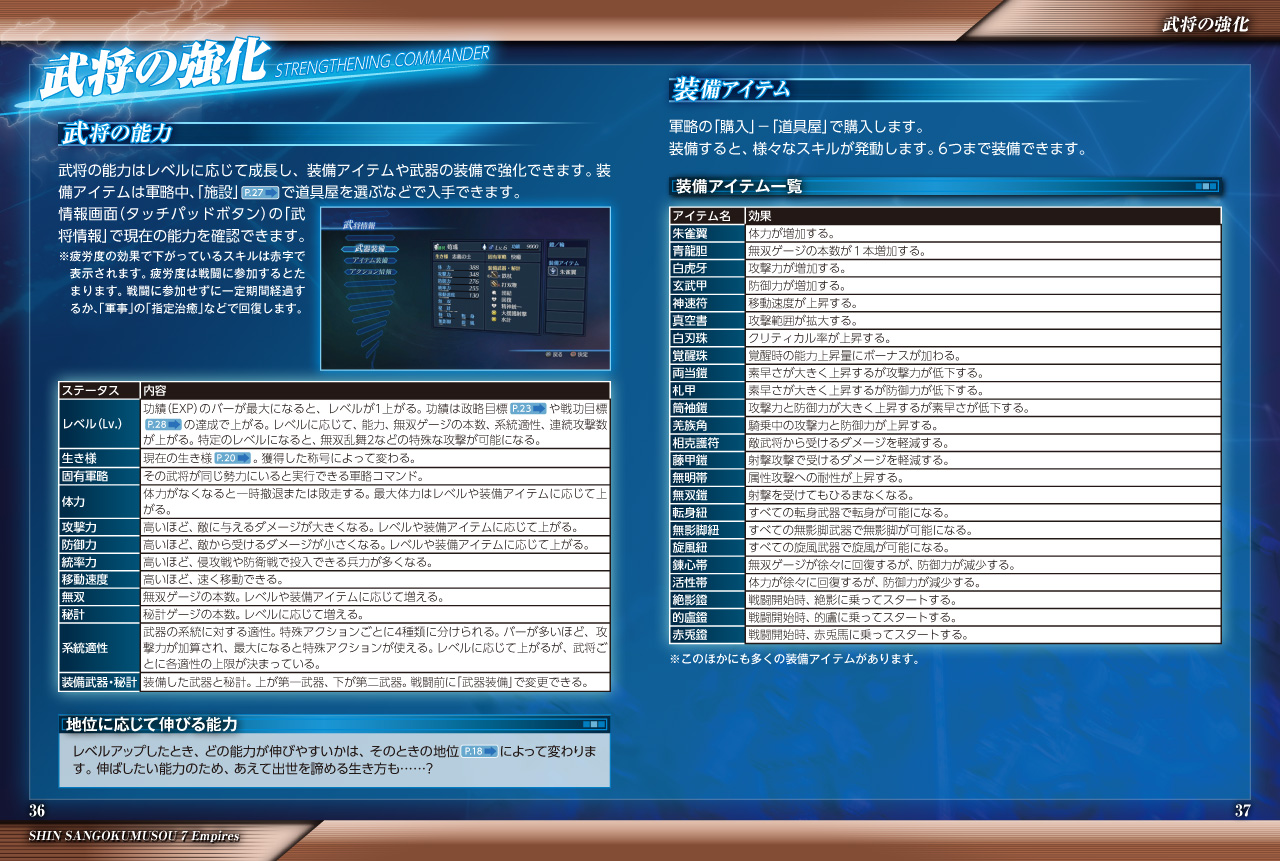Select the 羌族角 item row

click(x=945, y=426)
